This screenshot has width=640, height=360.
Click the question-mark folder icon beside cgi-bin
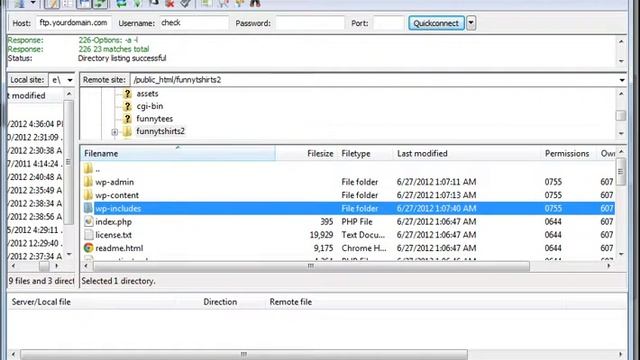(x=127, y=106)
